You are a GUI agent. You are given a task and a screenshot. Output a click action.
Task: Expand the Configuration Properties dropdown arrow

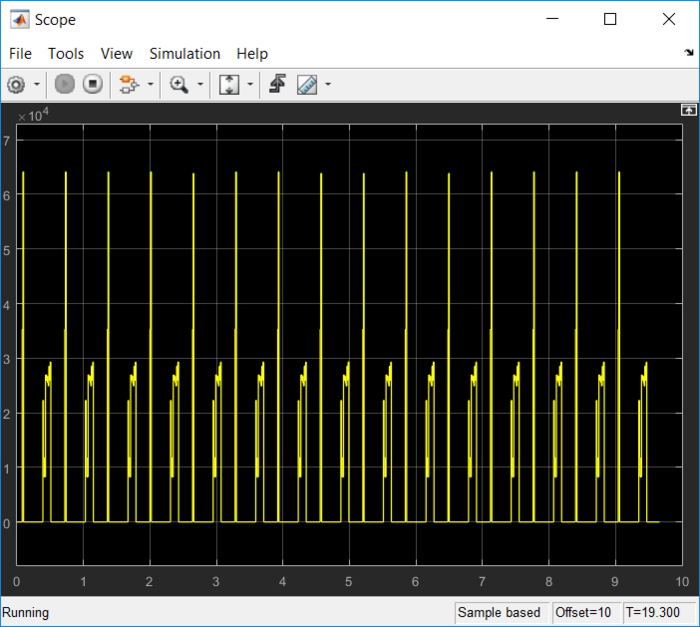pos(37,85)
